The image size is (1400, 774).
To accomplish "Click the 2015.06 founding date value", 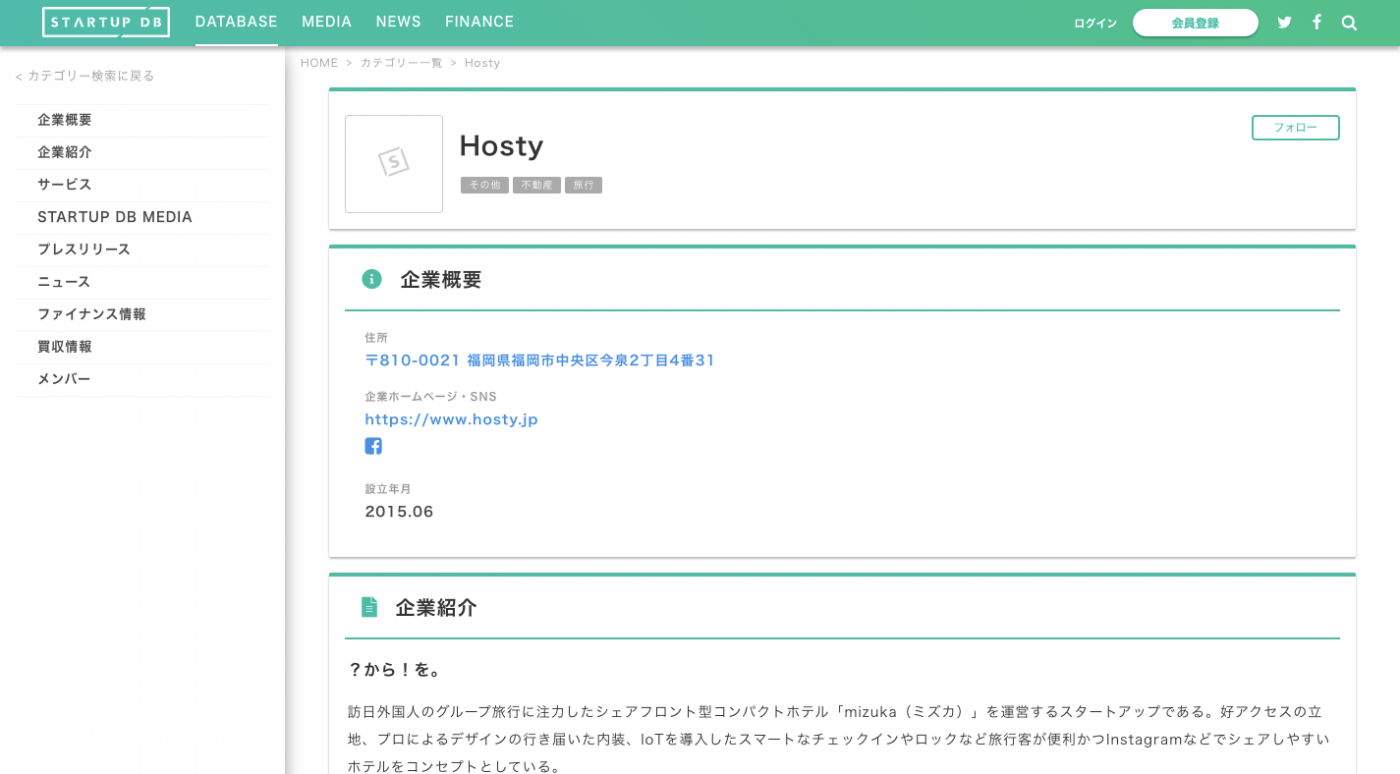I will click(x=399, y=511).
